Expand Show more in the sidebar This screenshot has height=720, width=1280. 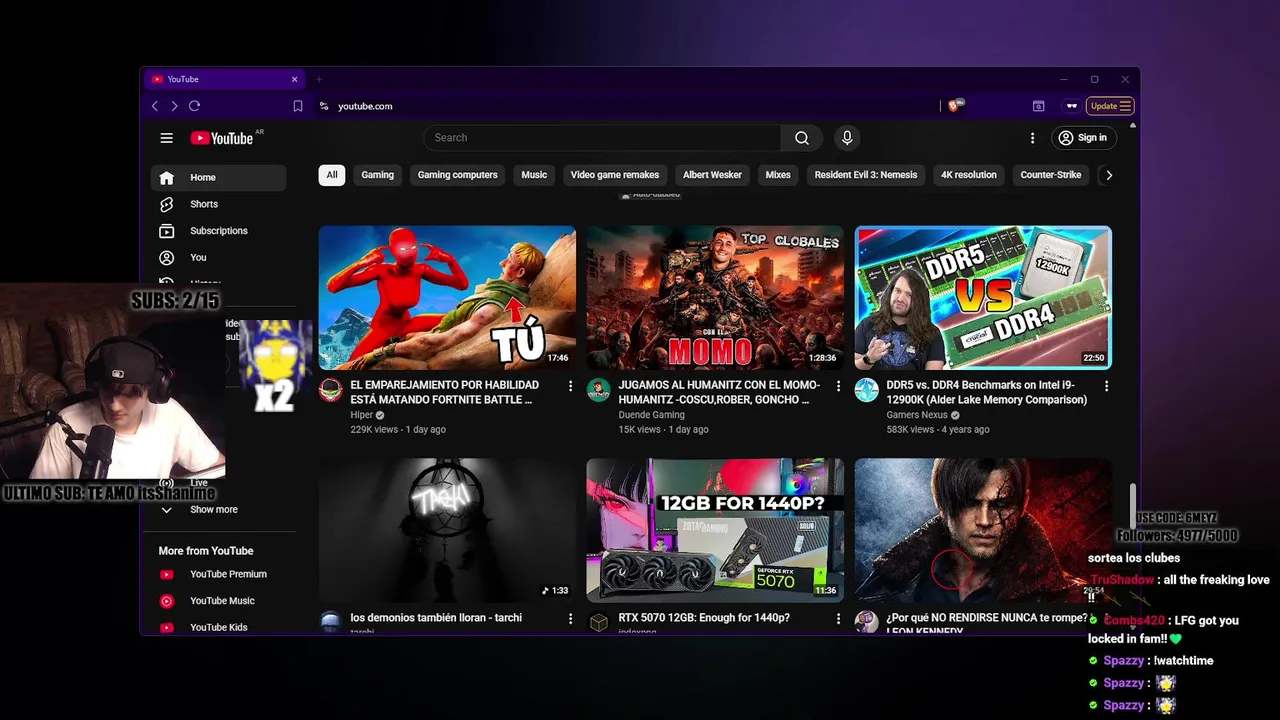(218, 510)
